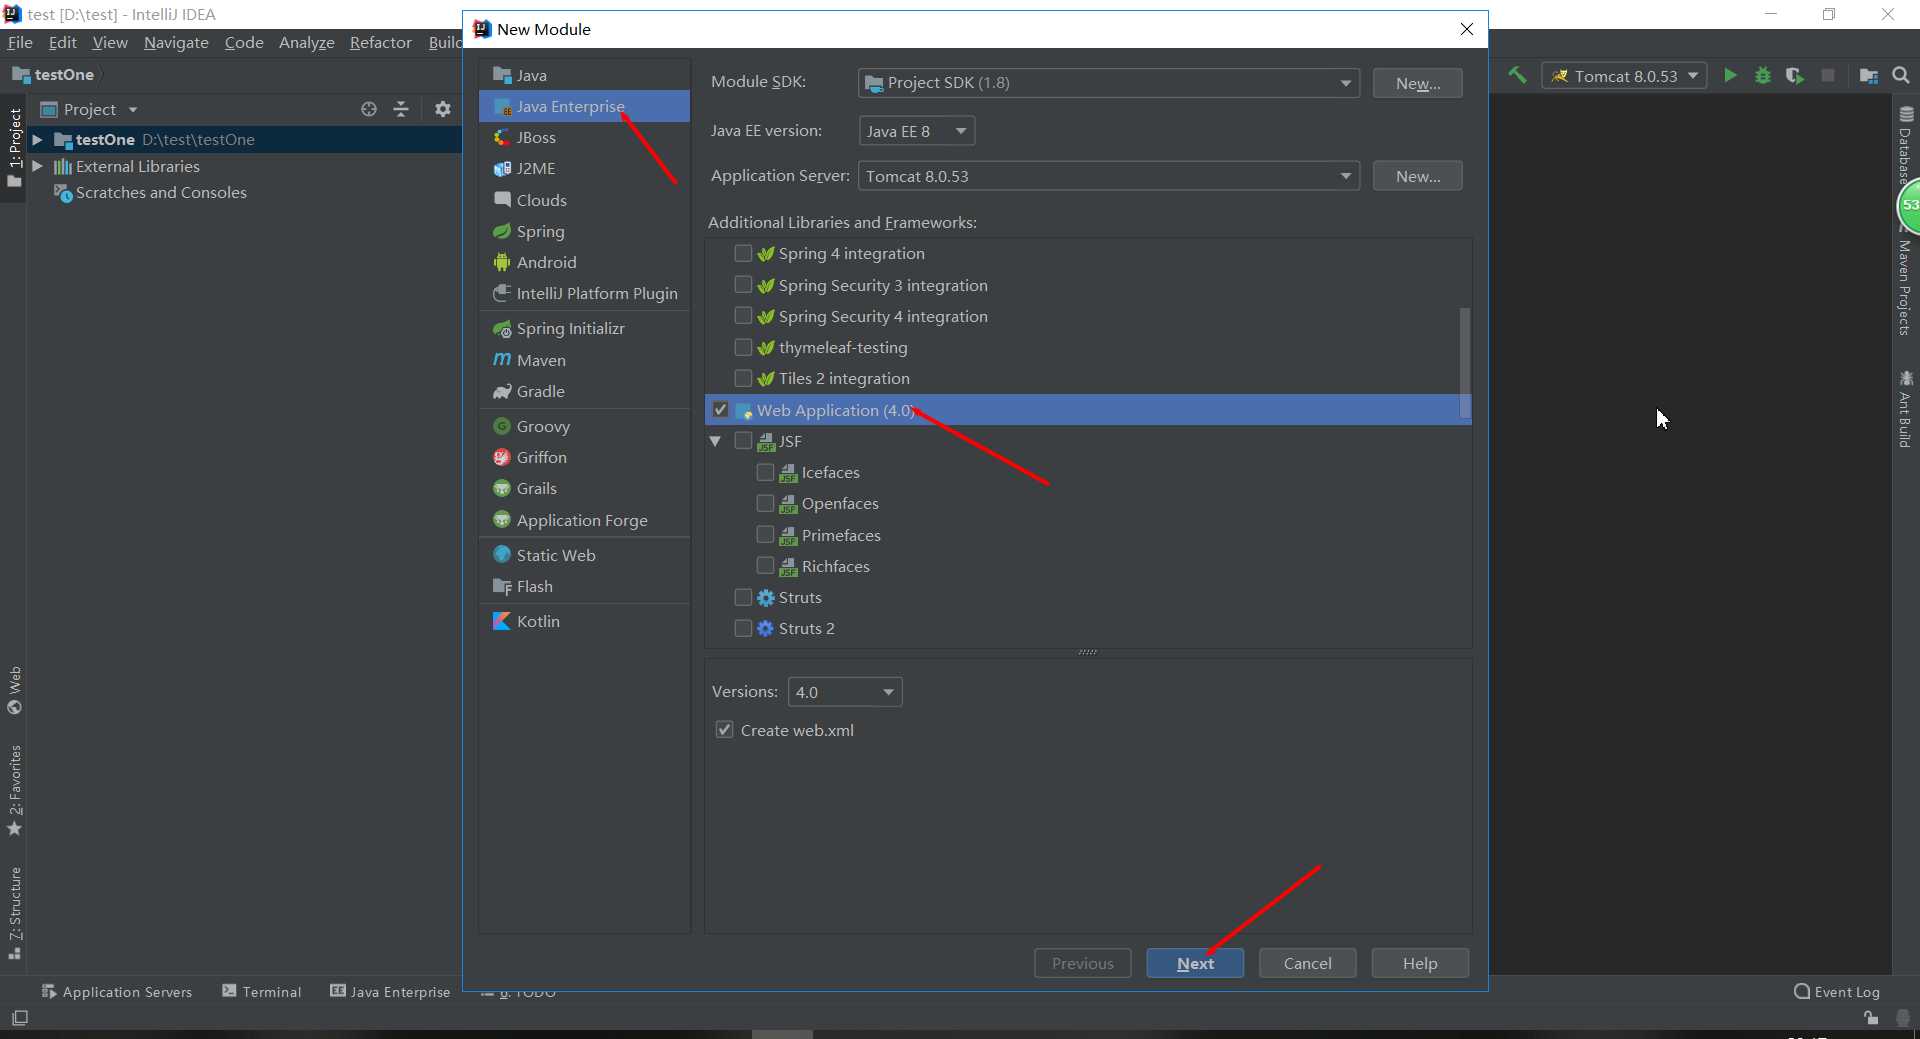Image resolution: width=1920 pixels, height=1039 pixels.
Task: Collapse all in Project panel icon
Action: point(401,109)
